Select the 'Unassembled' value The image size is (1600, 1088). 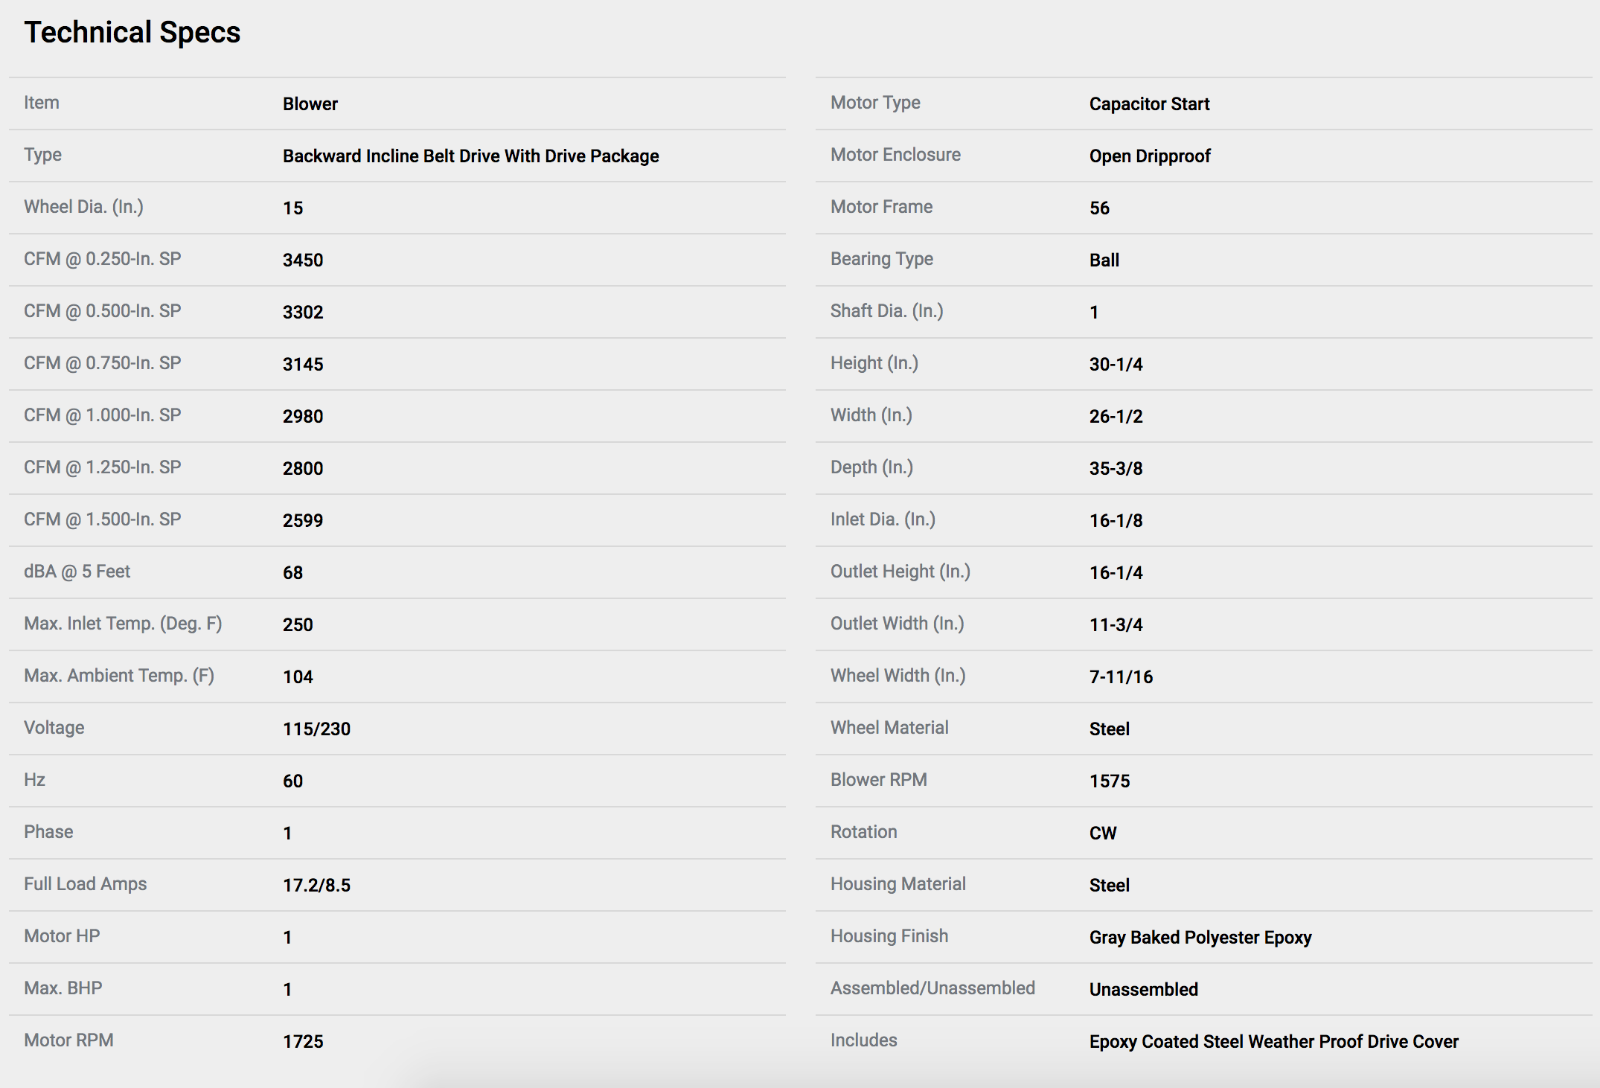coord(1144,990)
